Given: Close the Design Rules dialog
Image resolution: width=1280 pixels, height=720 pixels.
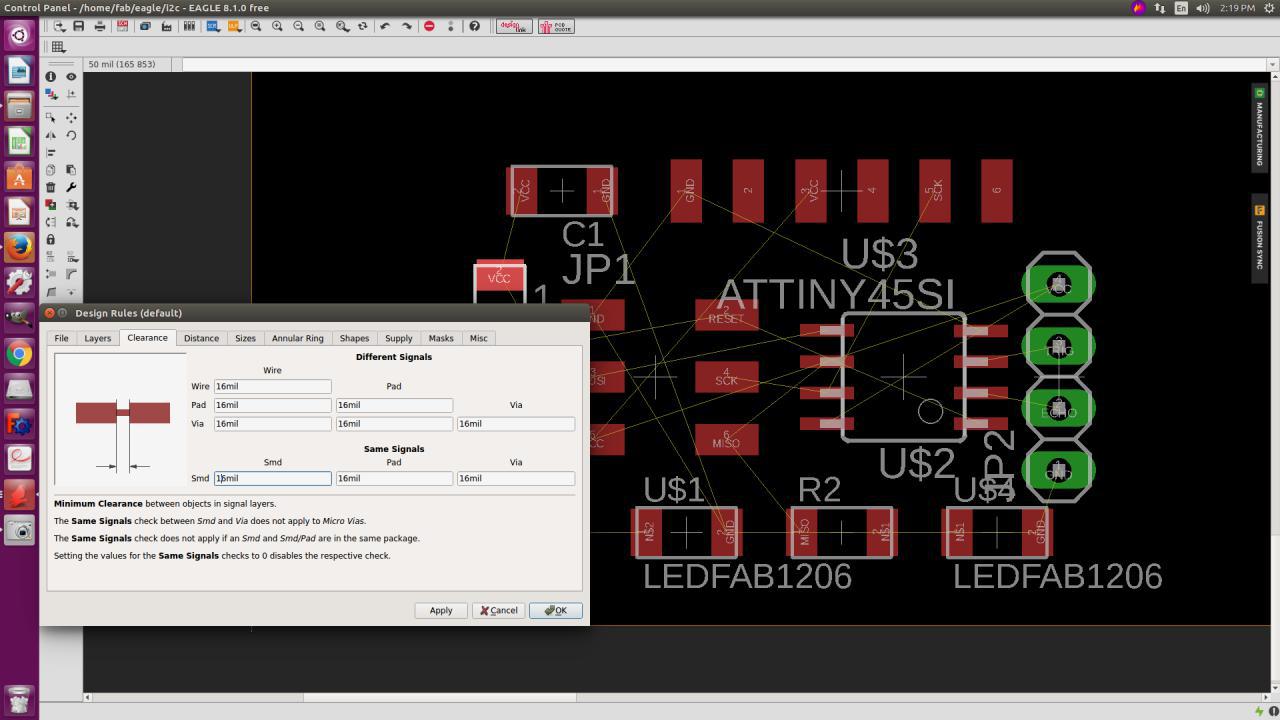Looking at the screenshot, I should (x=50, y=313).
